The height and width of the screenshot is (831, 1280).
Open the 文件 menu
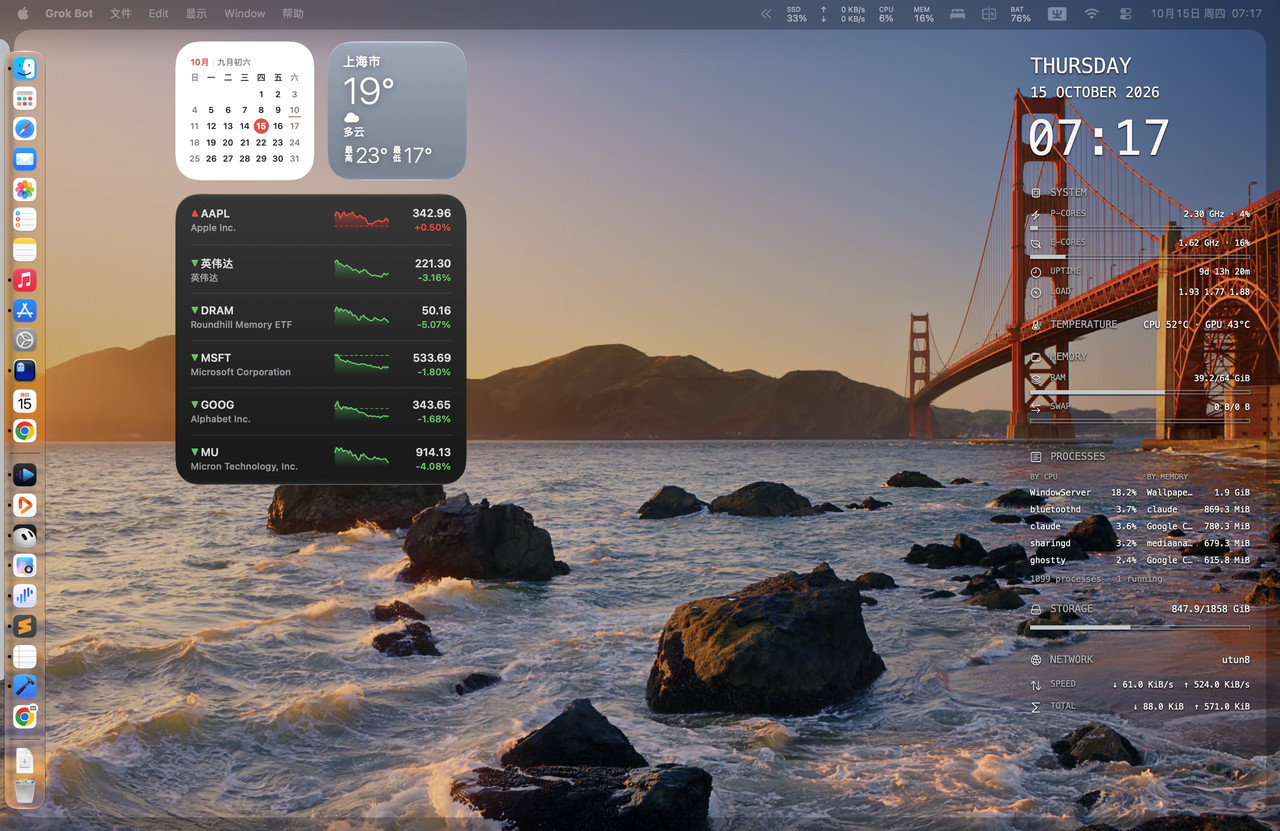click(120, 14)
